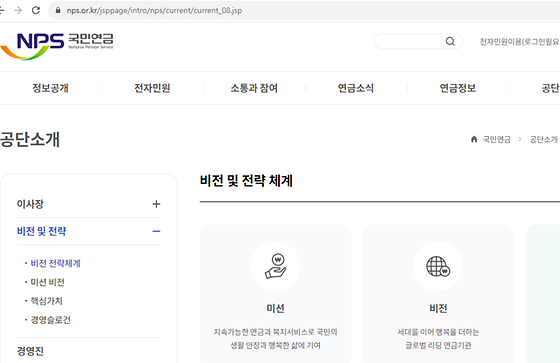Click the 비전 card title

pyautogui.click(x=438, y=308)
